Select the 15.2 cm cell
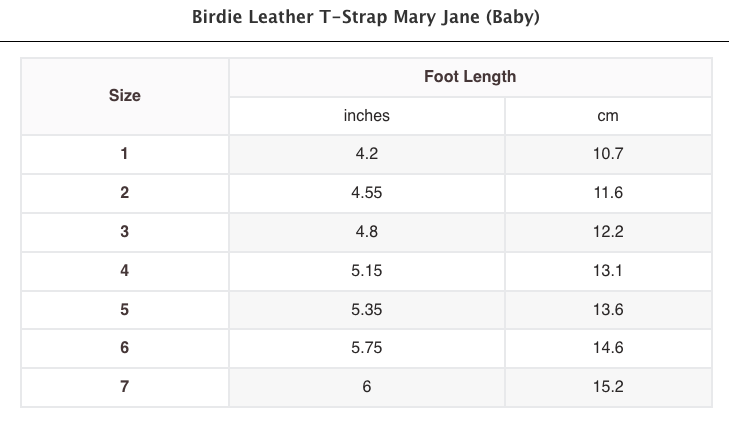The image size is (729, 429). 607,386
